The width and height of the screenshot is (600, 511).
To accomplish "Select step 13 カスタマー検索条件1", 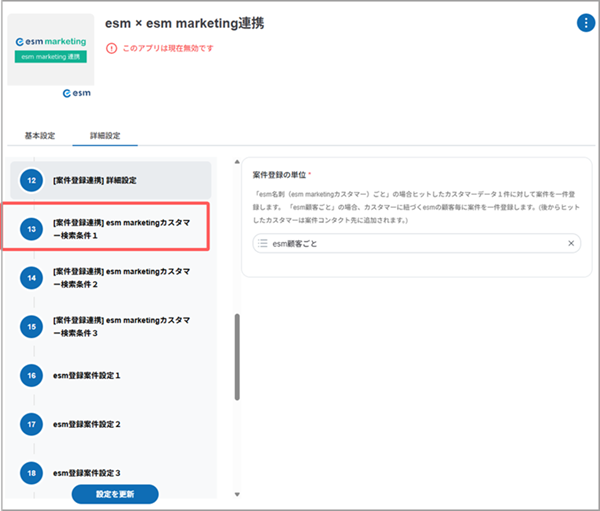I will click(118, 228).
